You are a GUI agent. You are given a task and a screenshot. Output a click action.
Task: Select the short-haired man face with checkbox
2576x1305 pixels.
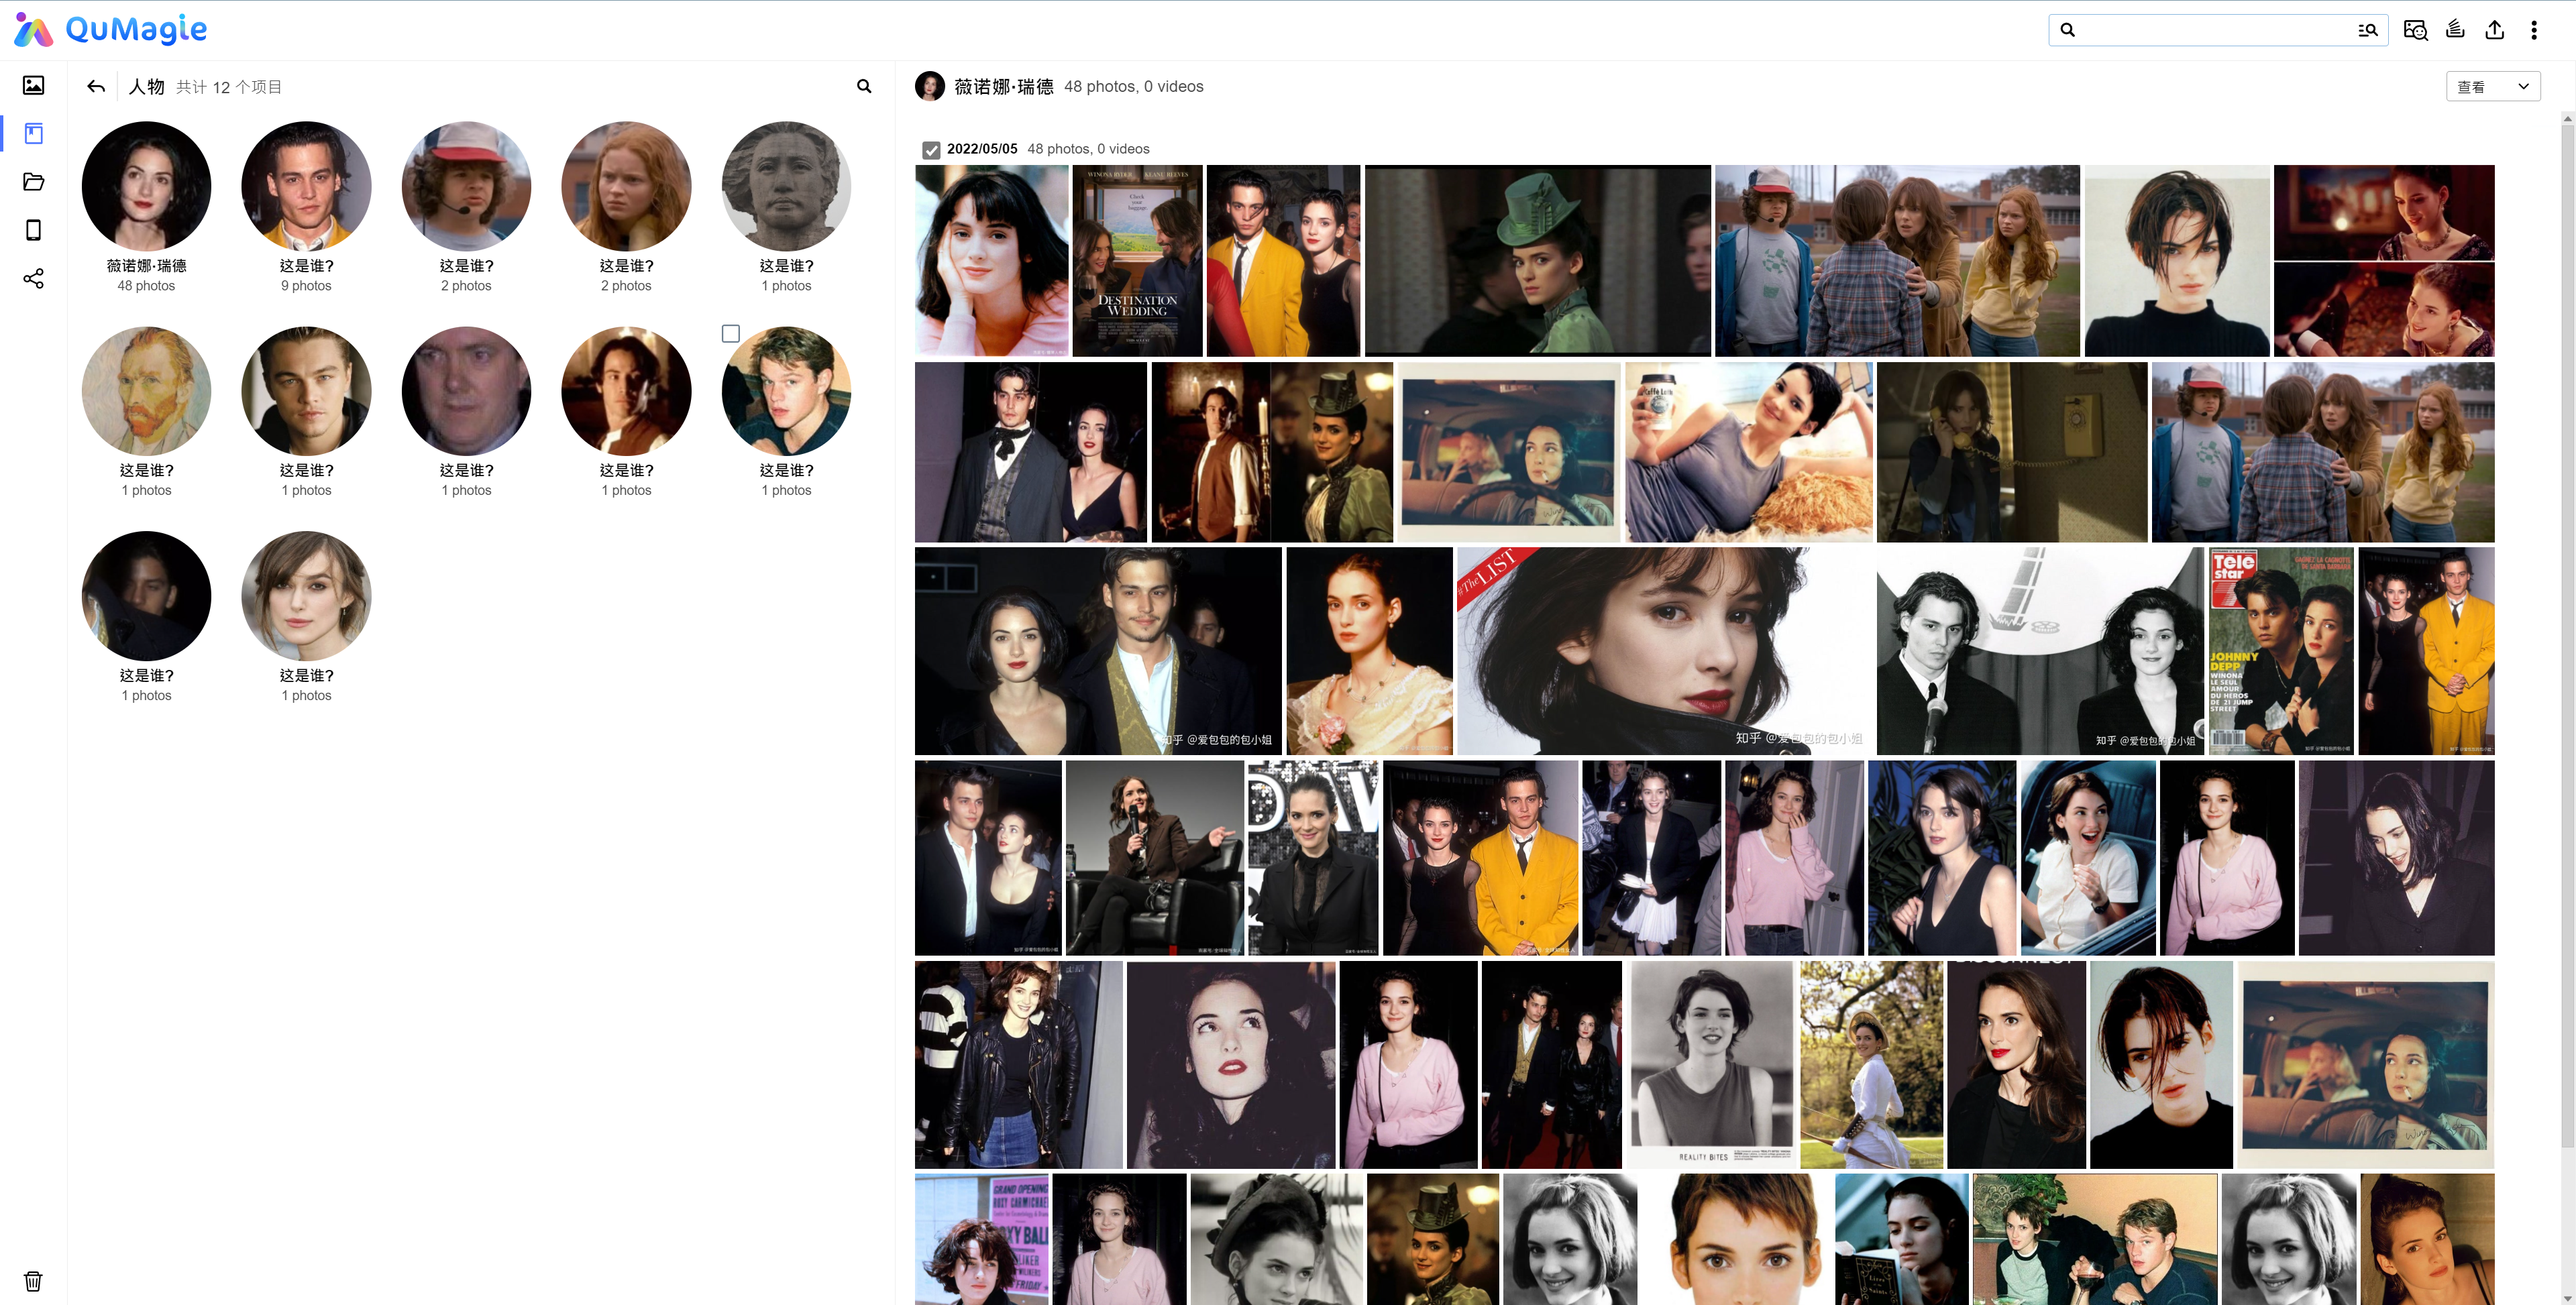coord(786,391)
